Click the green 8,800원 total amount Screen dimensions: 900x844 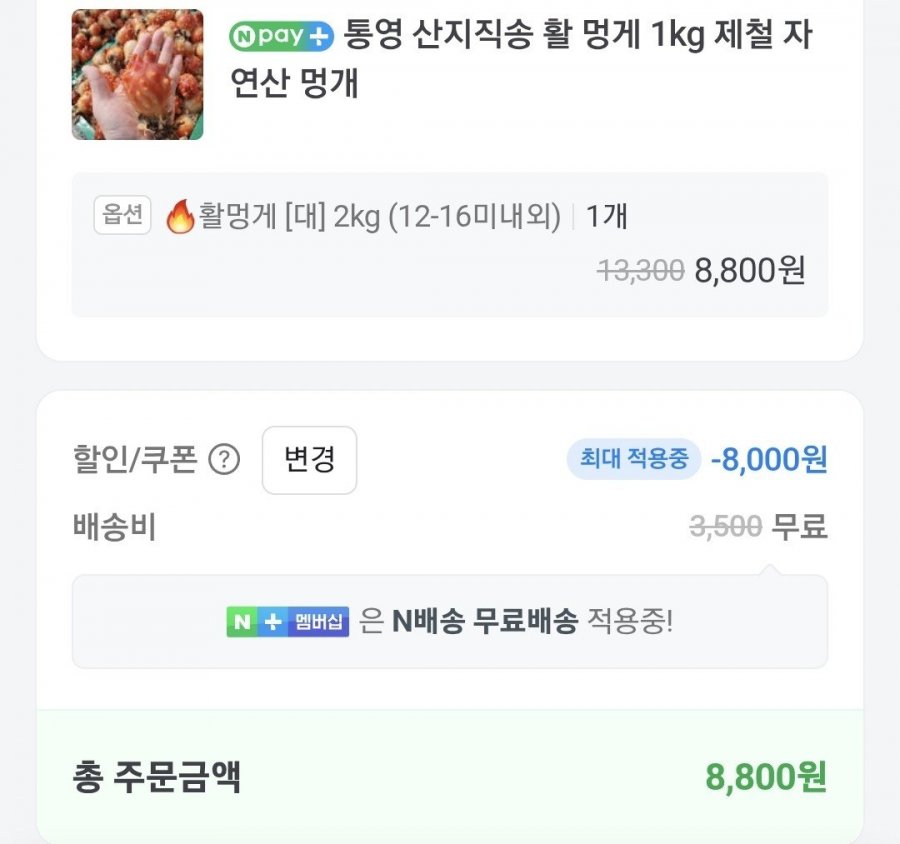point(766,776)
